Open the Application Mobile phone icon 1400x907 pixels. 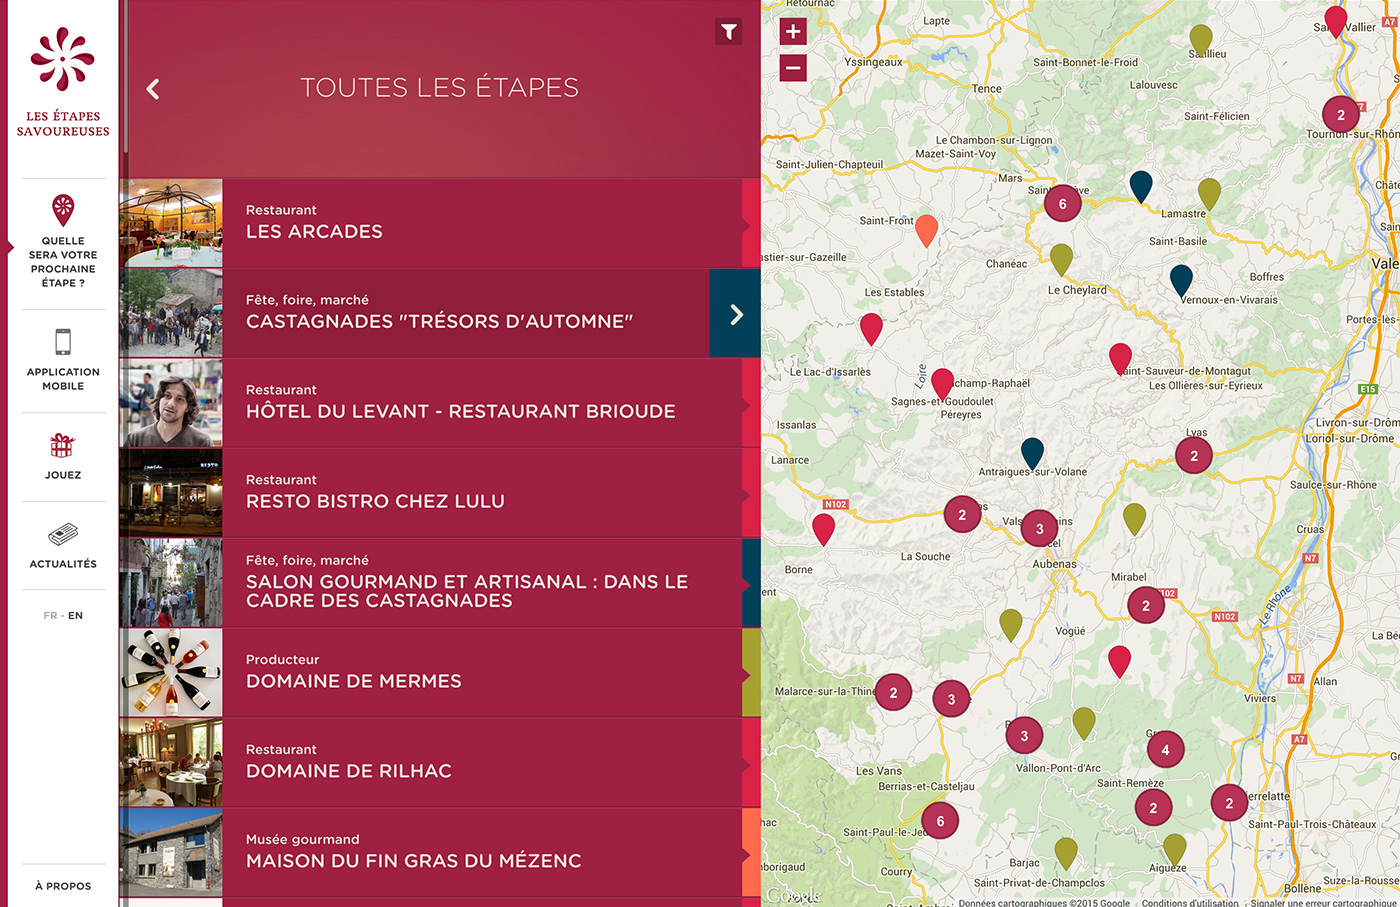[63, 341]
